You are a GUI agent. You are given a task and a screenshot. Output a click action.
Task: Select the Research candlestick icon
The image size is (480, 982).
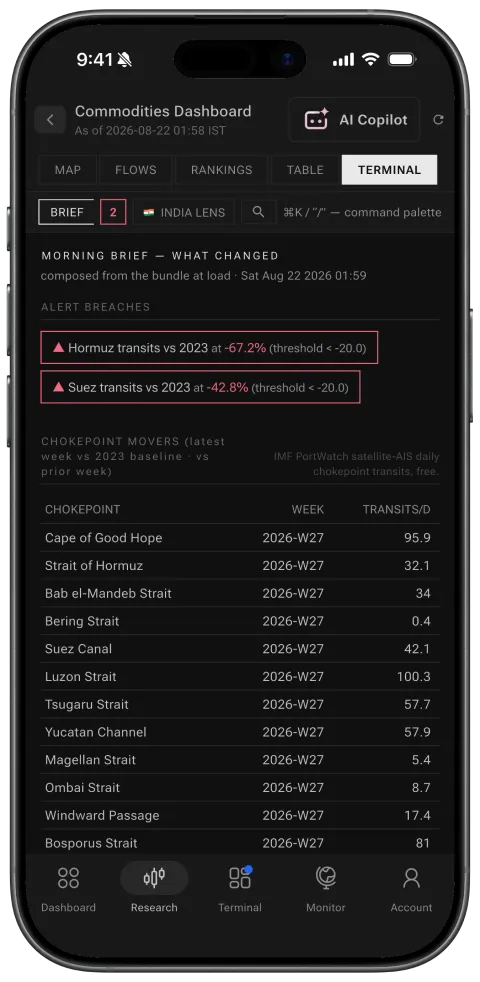point(154,877)
